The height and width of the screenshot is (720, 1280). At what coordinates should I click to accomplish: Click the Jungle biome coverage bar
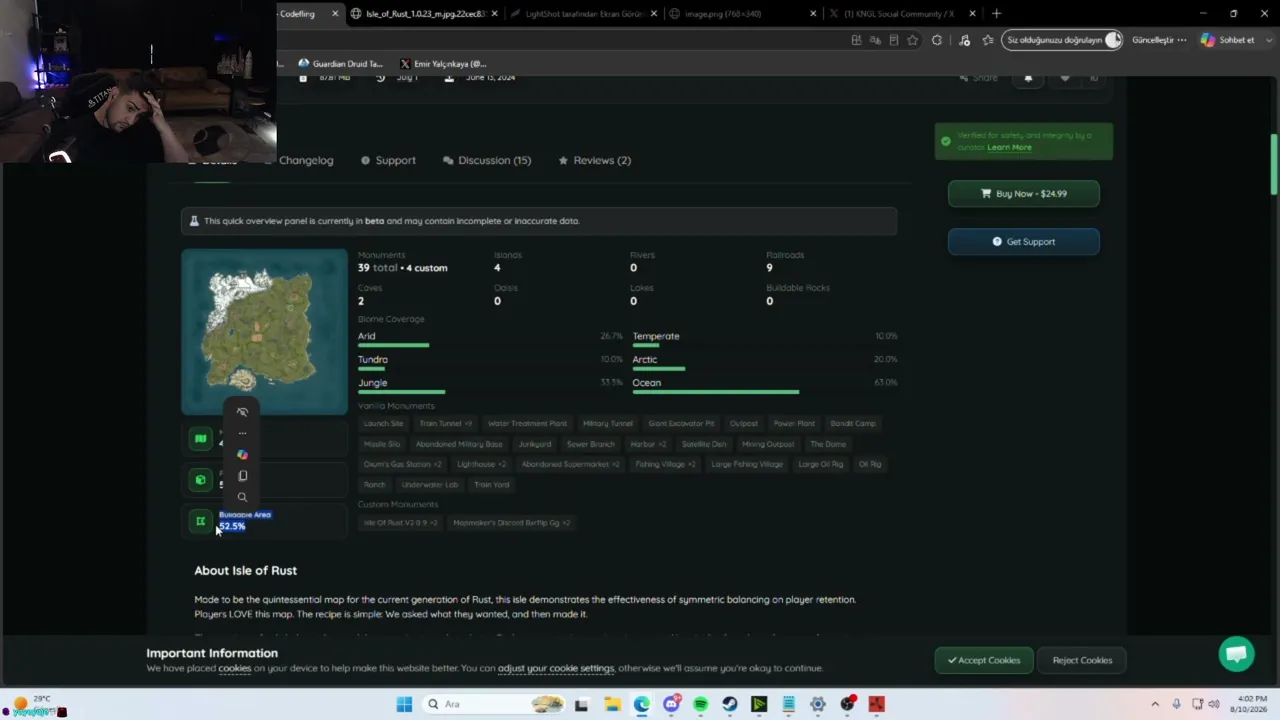tap(402, 392)
